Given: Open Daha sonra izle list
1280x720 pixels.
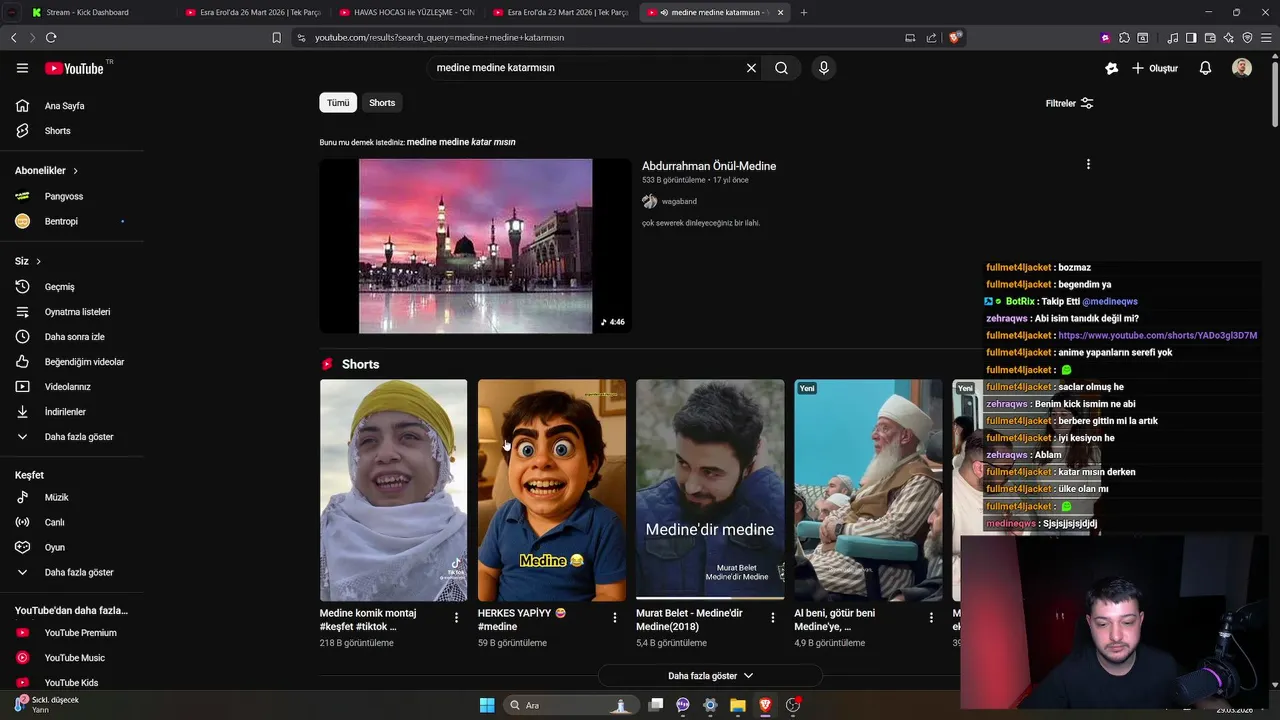Looking at the screenshot, I should tap(75, 337).
